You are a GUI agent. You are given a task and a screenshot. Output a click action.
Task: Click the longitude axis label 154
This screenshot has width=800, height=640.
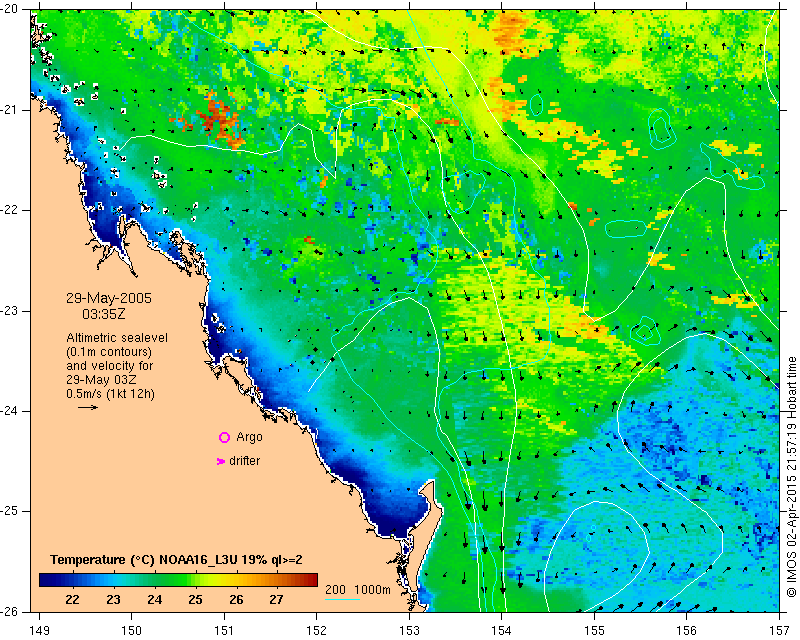502,631
